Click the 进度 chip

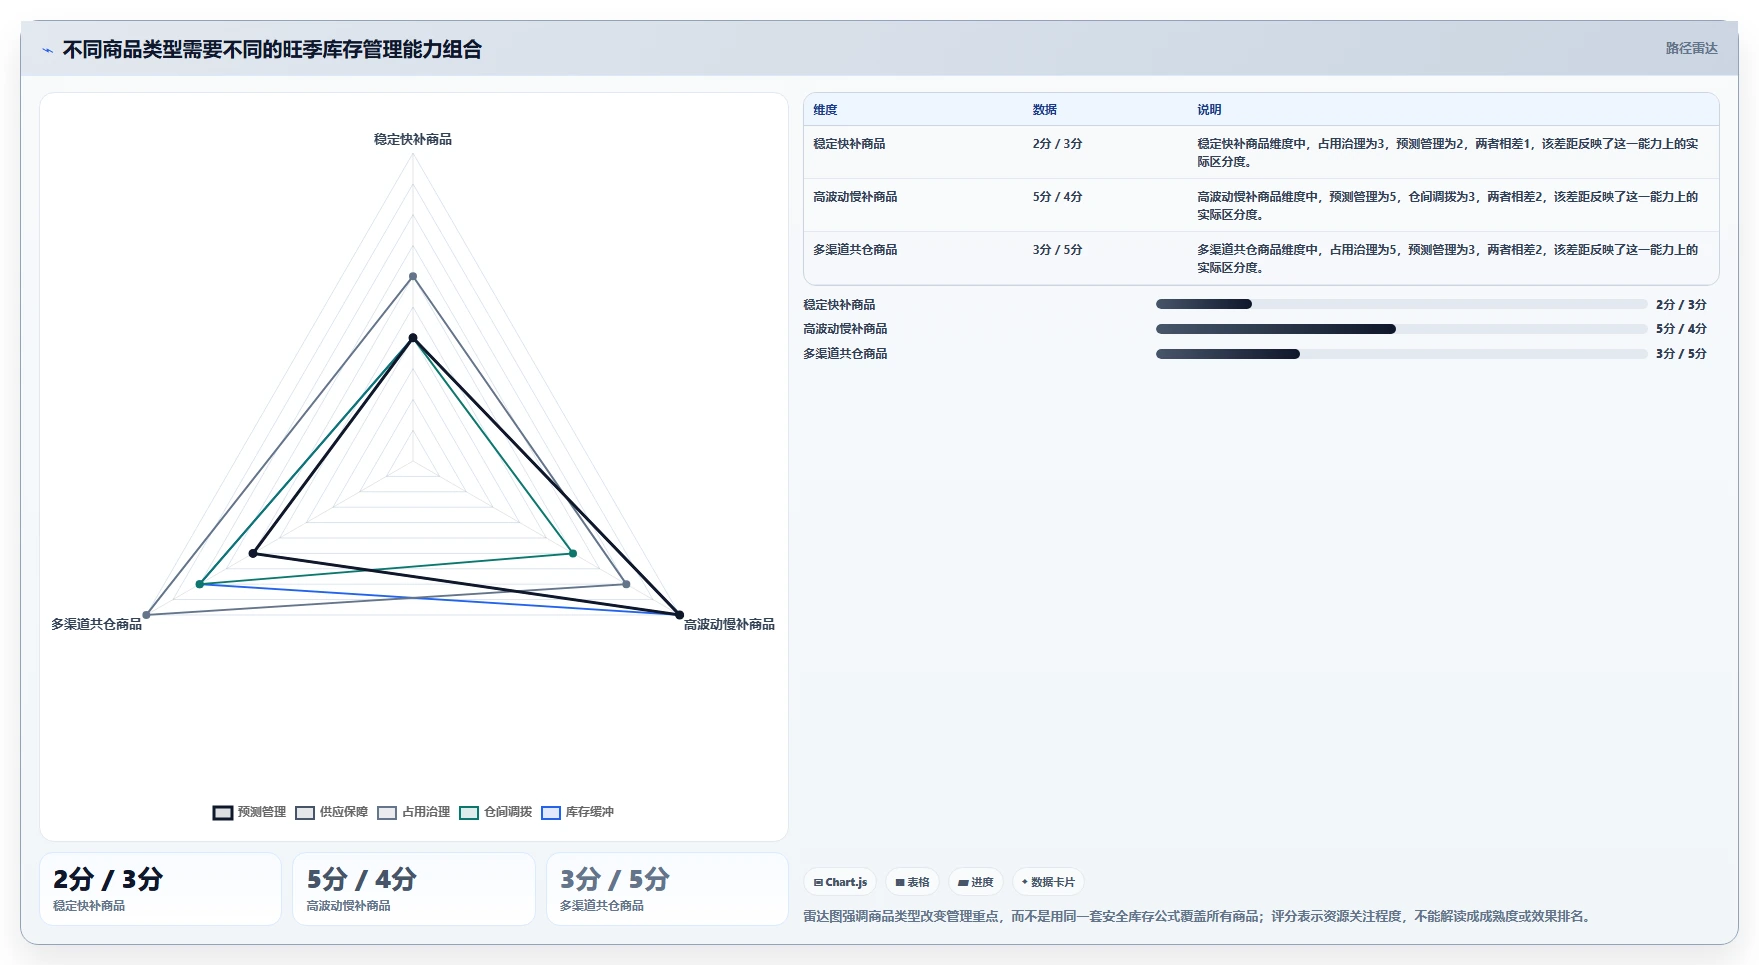975,882
